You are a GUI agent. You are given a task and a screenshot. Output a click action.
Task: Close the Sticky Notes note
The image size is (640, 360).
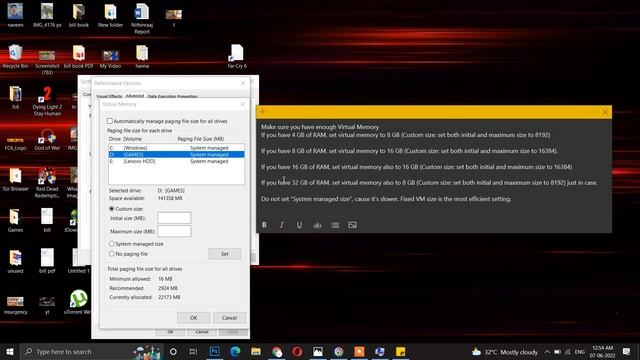pos(605,112)
